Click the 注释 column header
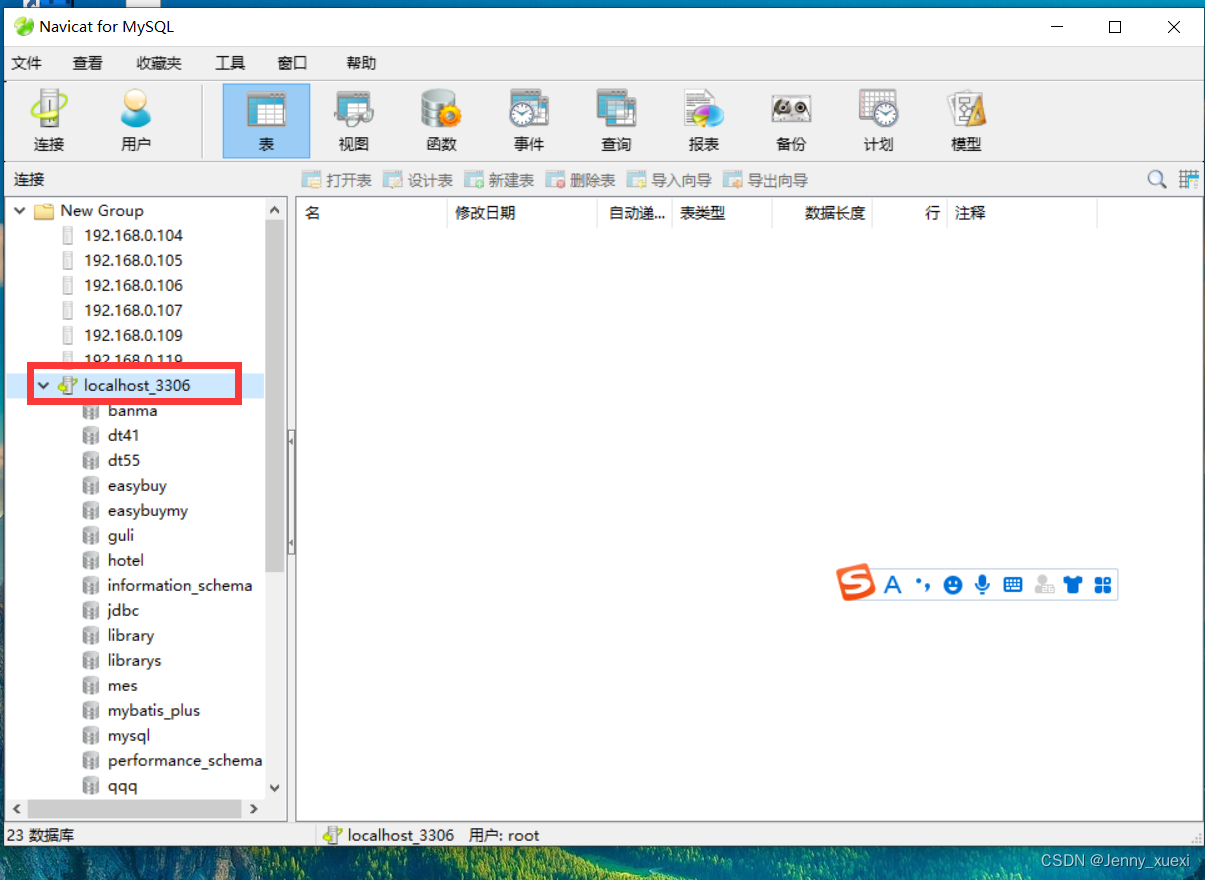 [x=1022, y=213]
